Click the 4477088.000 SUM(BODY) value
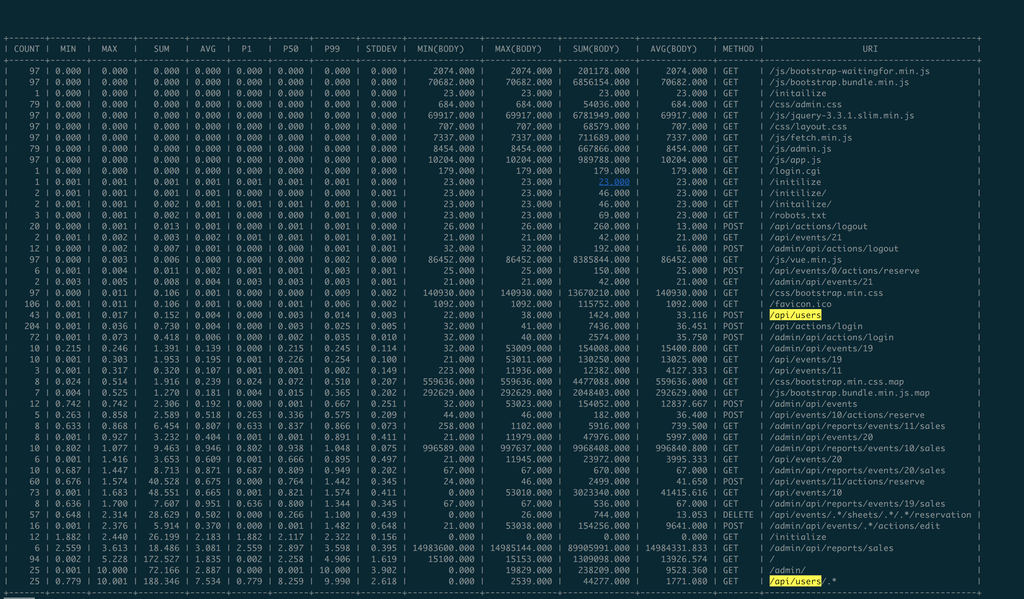This screenshot has height=599, width=1024. point(601,382)
